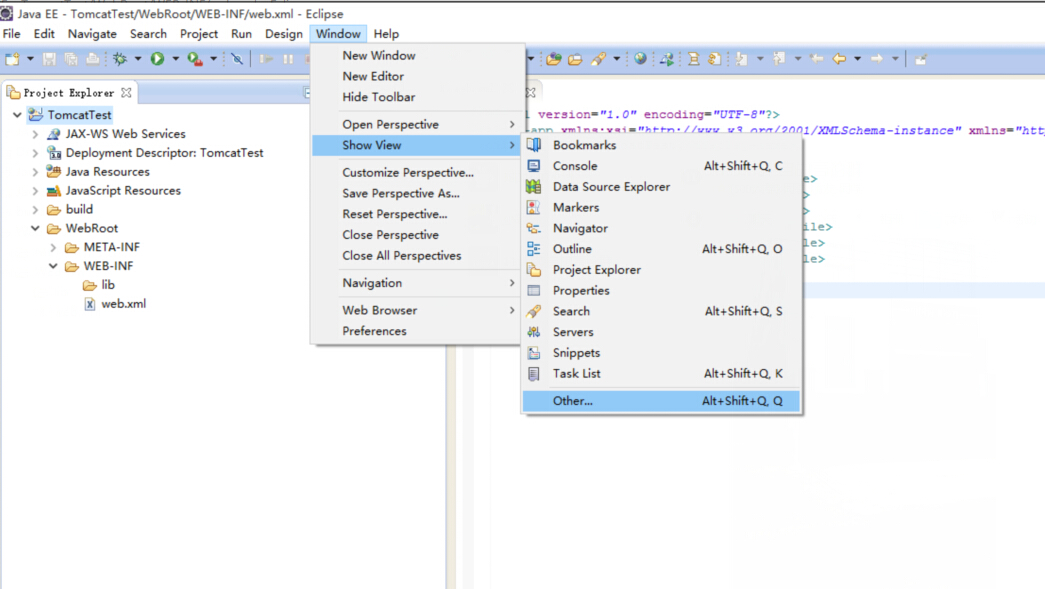This screenshot has width=1045, height=589.
Task: Show the Navigator view
Action: click(x=661, y=228)
